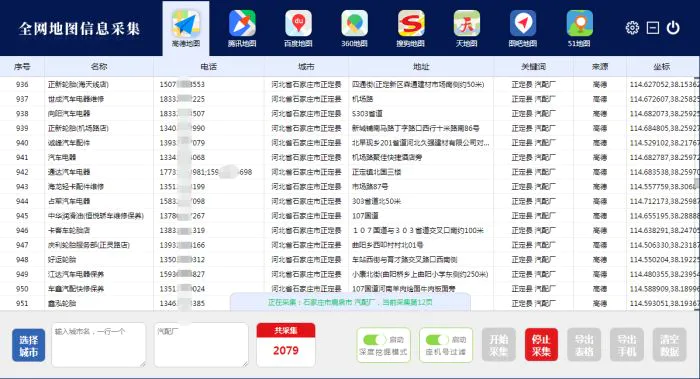This screenshot has height=379, width=700.
Task: Click address cell 107国道 in row 945
Action: (x=365, y=216)
